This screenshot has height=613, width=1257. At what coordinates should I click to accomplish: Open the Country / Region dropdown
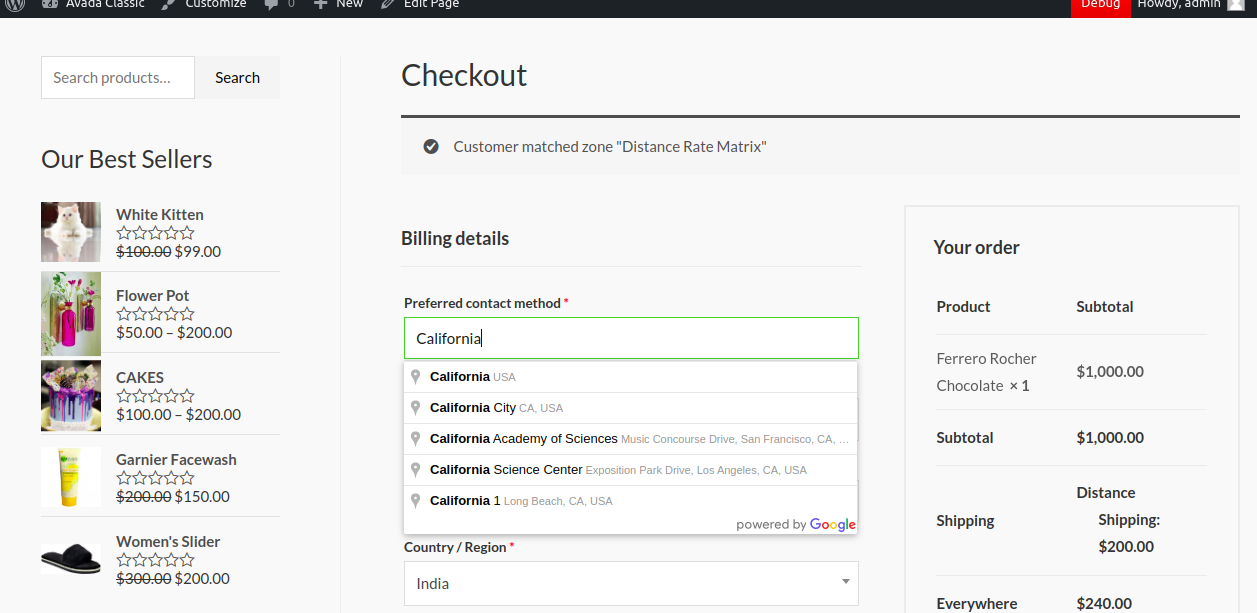(631, 583)
